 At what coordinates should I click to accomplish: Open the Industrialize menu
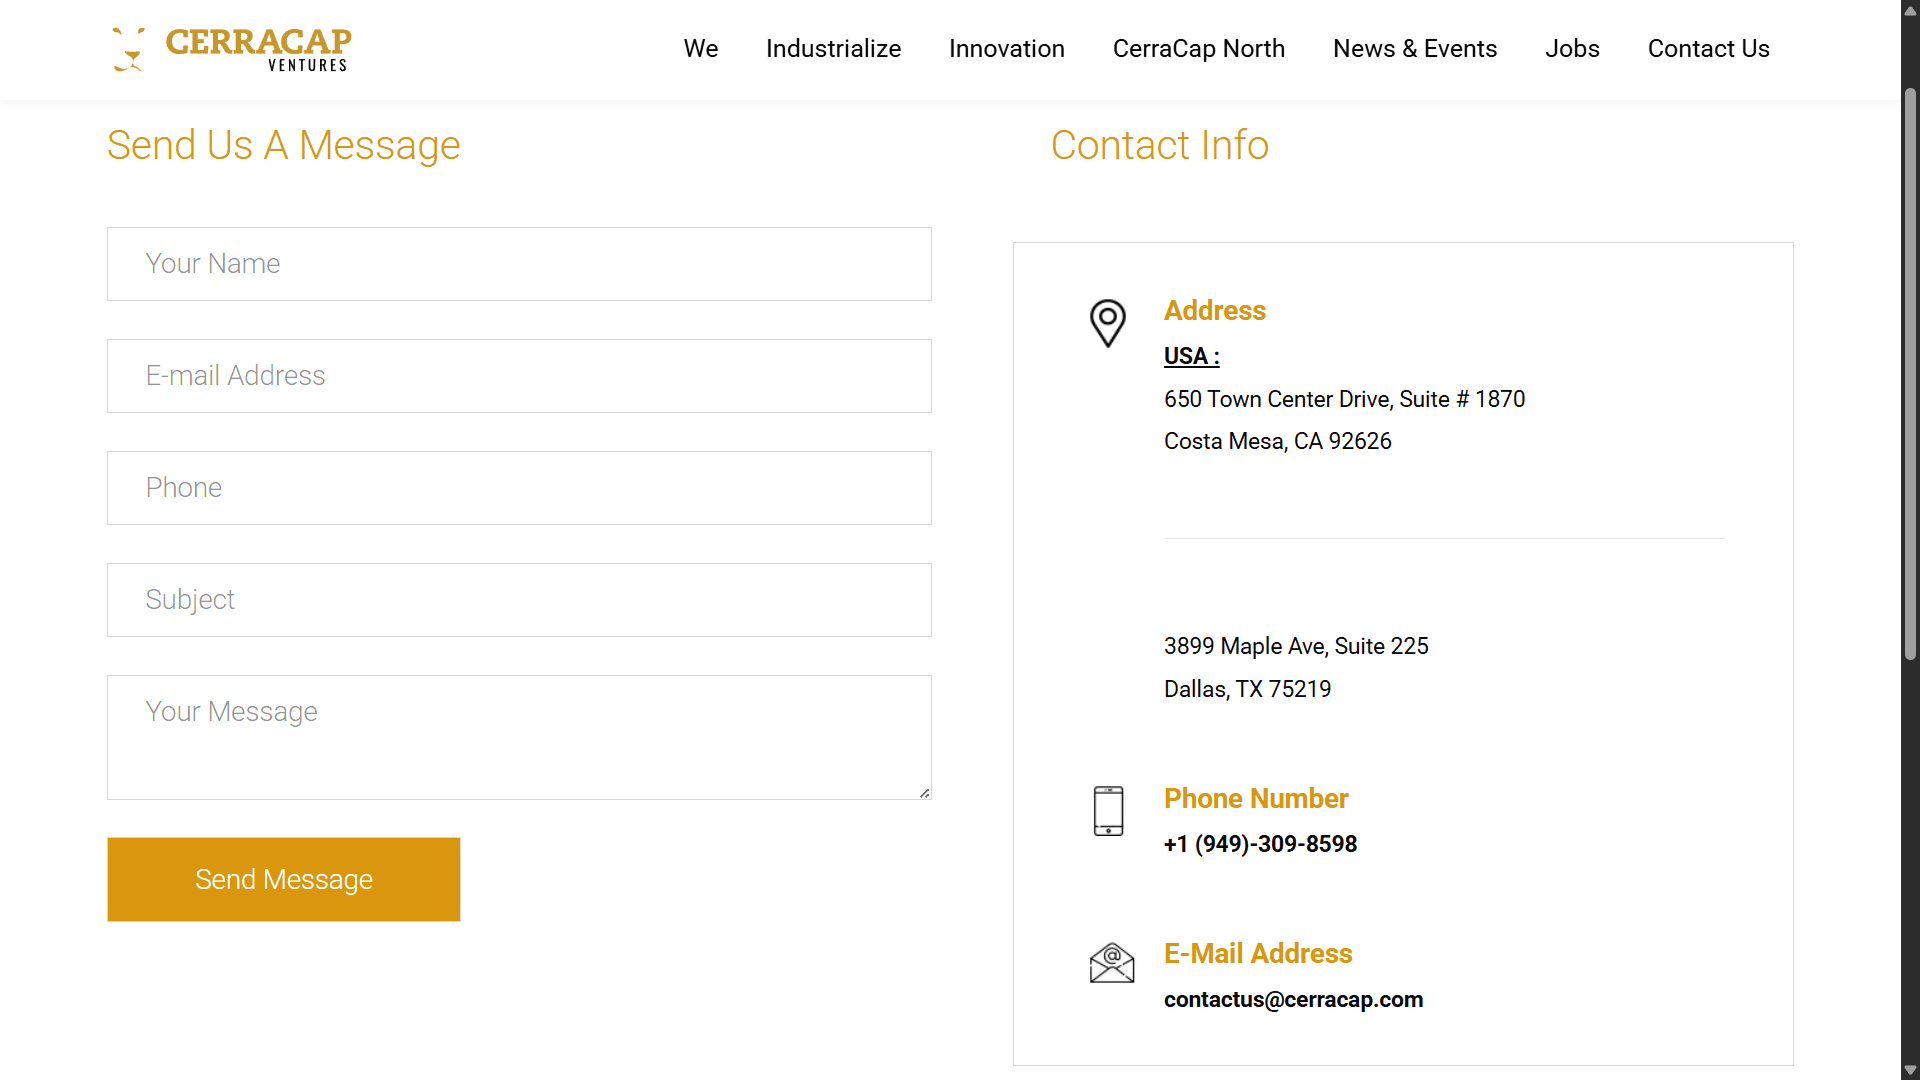click(833, 49)
